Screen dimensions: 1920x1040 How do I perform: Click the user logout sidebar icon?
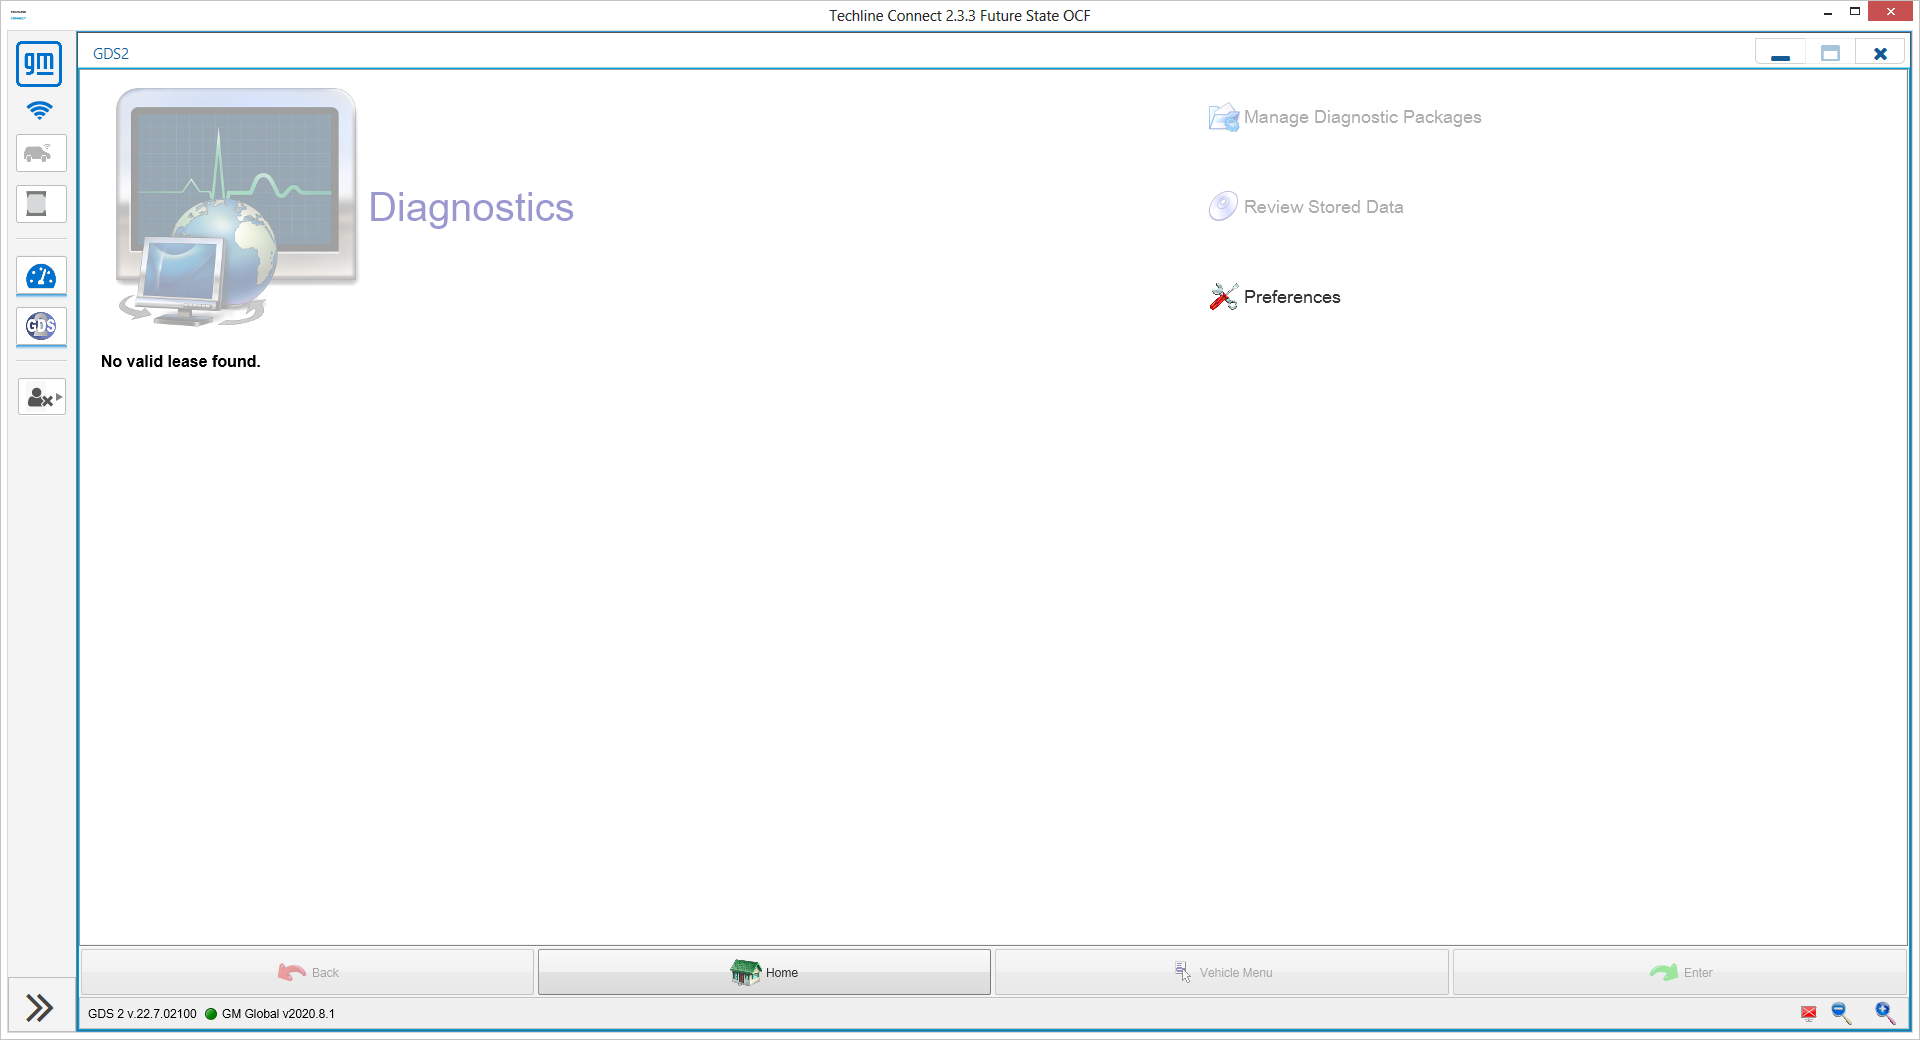41,397
